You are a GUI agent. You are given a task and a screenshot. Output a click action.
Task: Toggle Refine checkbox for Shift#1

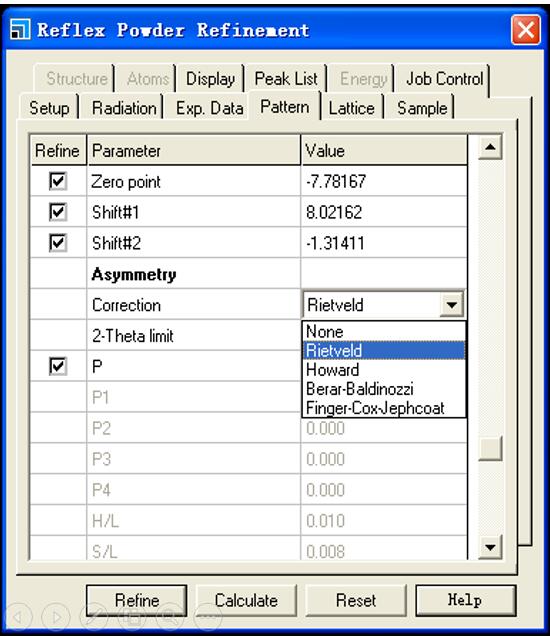coord(58,212)
